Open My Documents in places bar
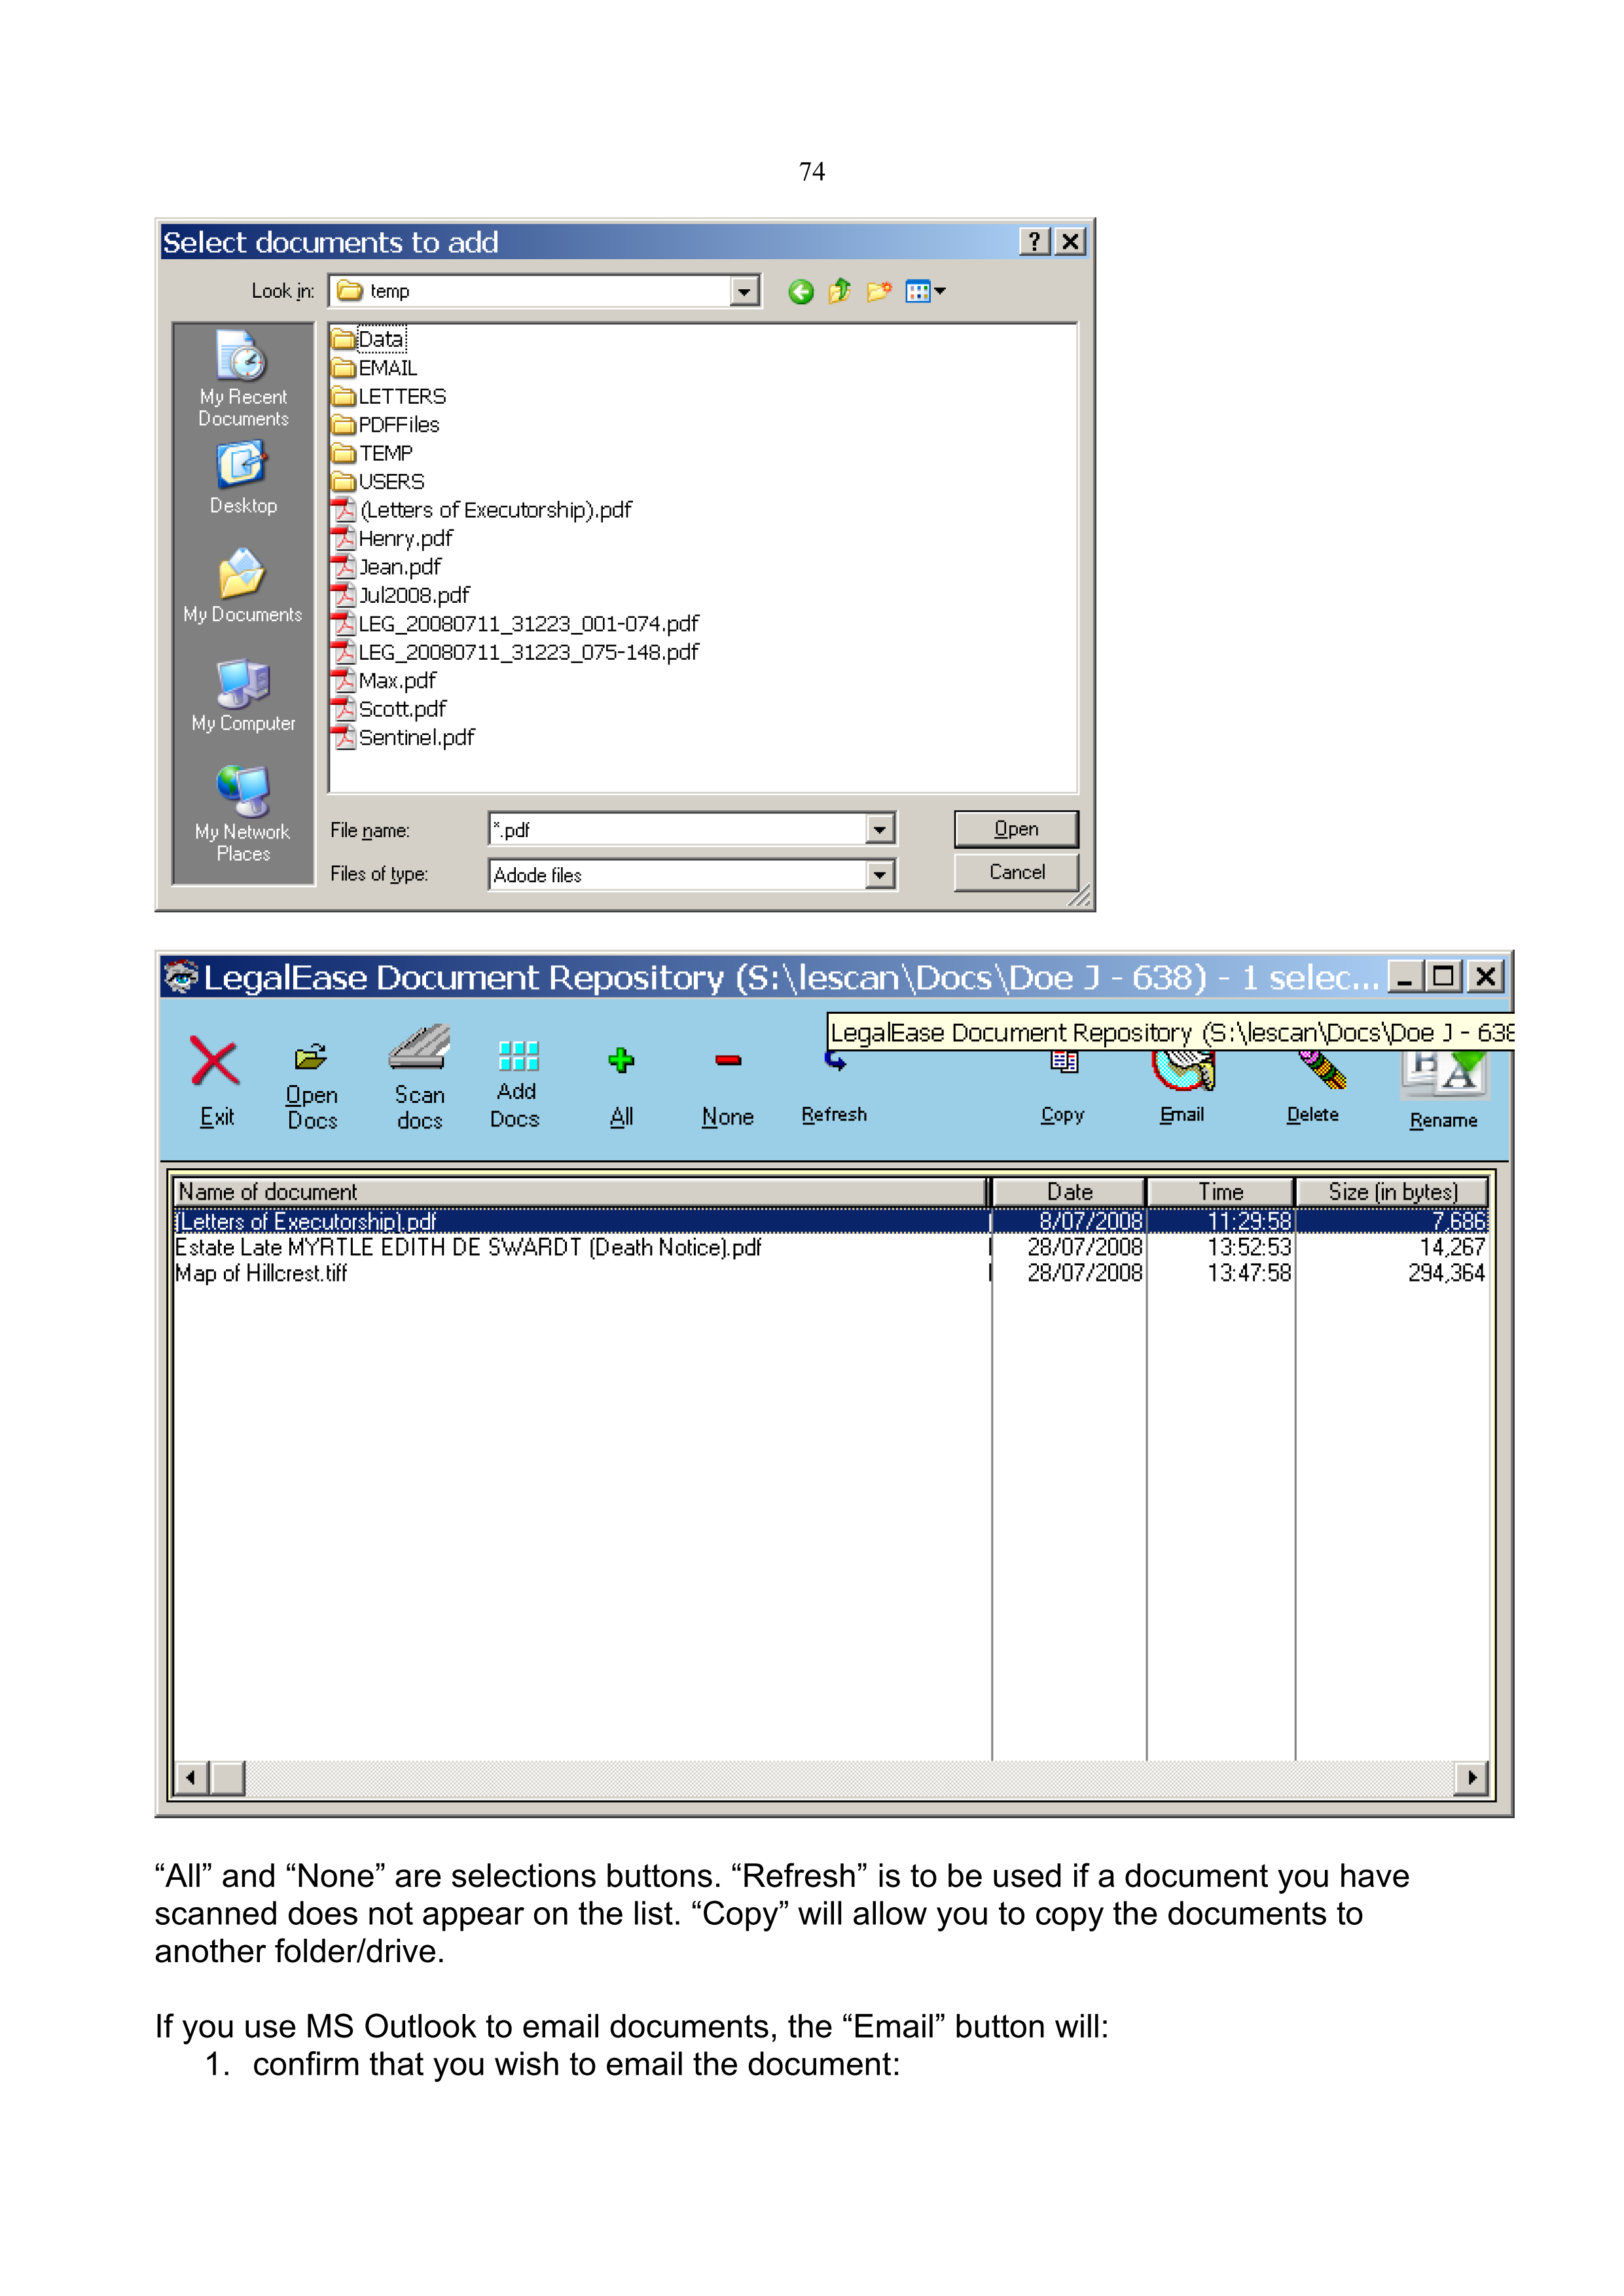Image resolution: width=1624 pixels, height=2296 pixels. coord(243,586)
